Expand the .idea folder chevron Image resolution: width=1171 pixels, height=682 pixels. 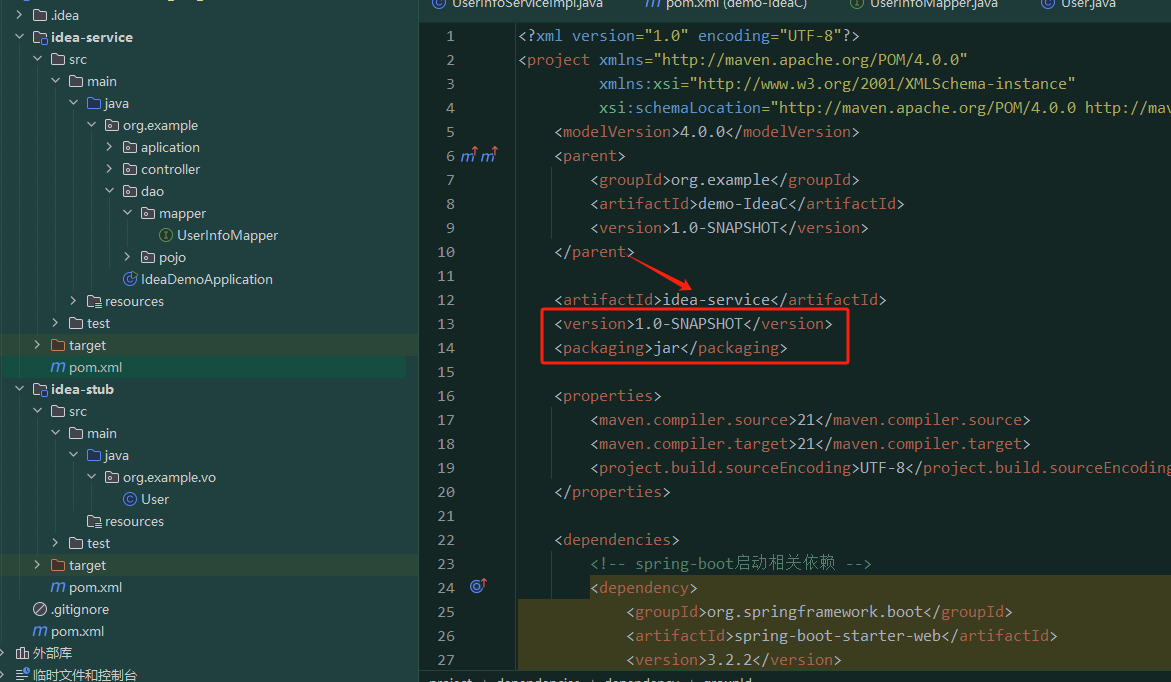[x=19, y=15]
